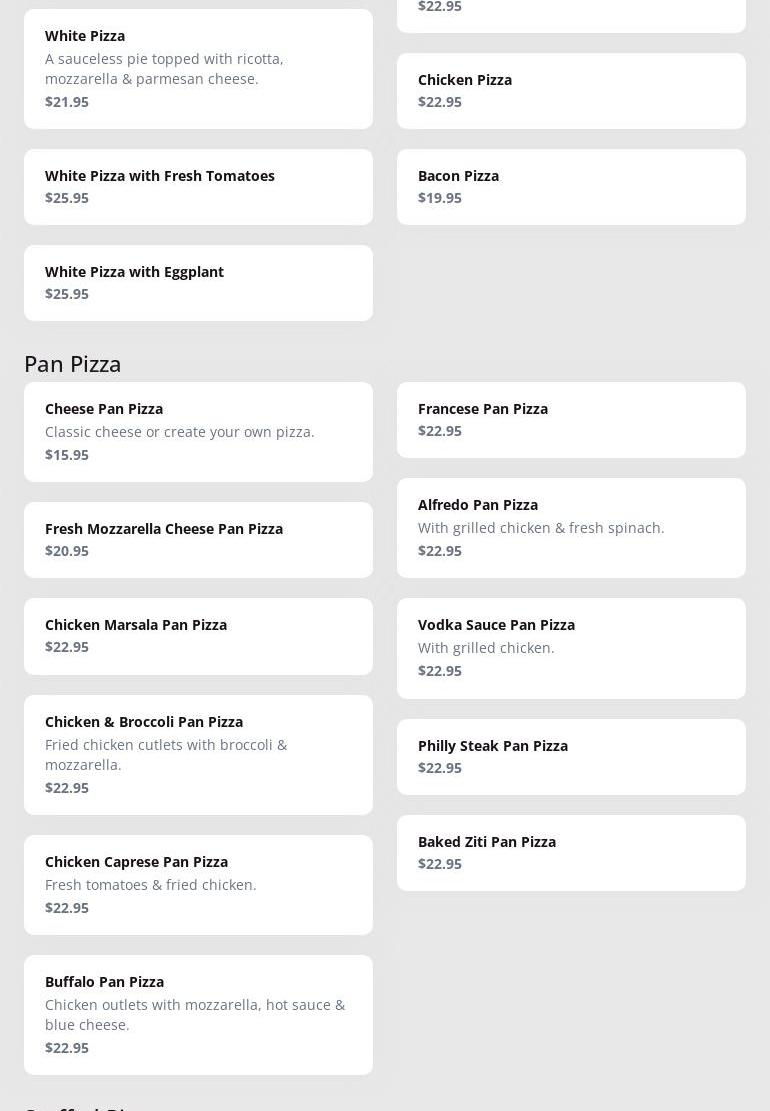The width and height of the screenshot is (770, 1111).
Task: Choose Chicken Marsala Pan Pizza
Action: tap(198, 636)
